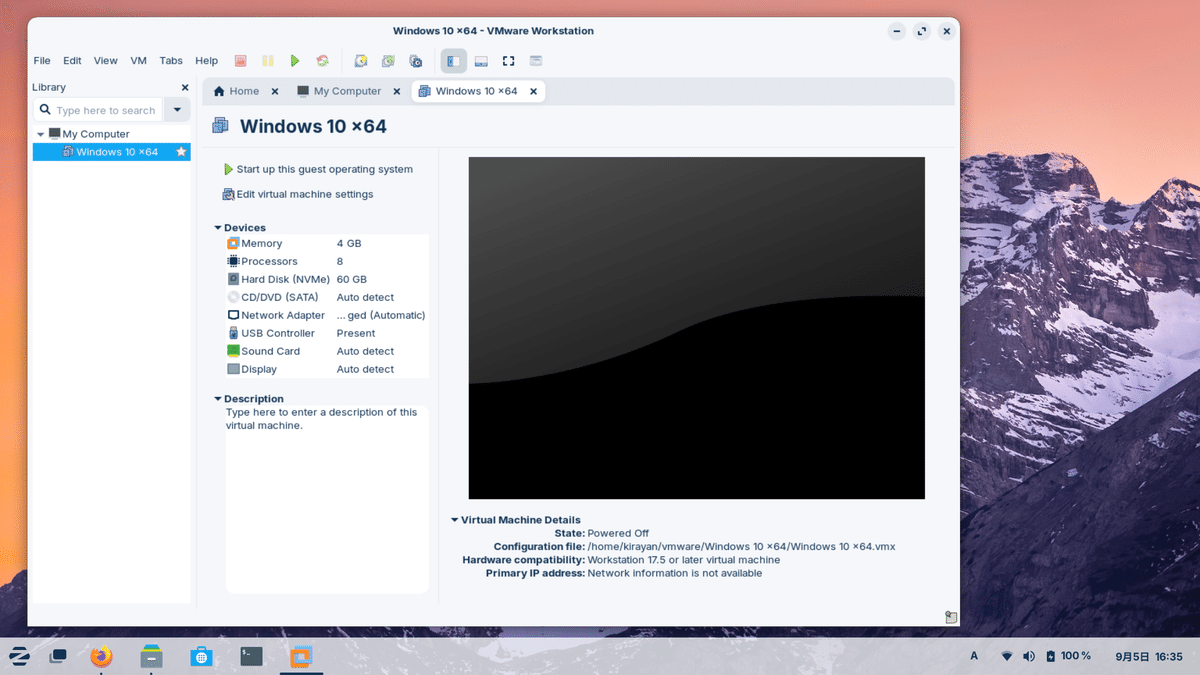Screen dimensions: 1200x675
Task: Open the Zorin start menu
Action: point(19,656)
